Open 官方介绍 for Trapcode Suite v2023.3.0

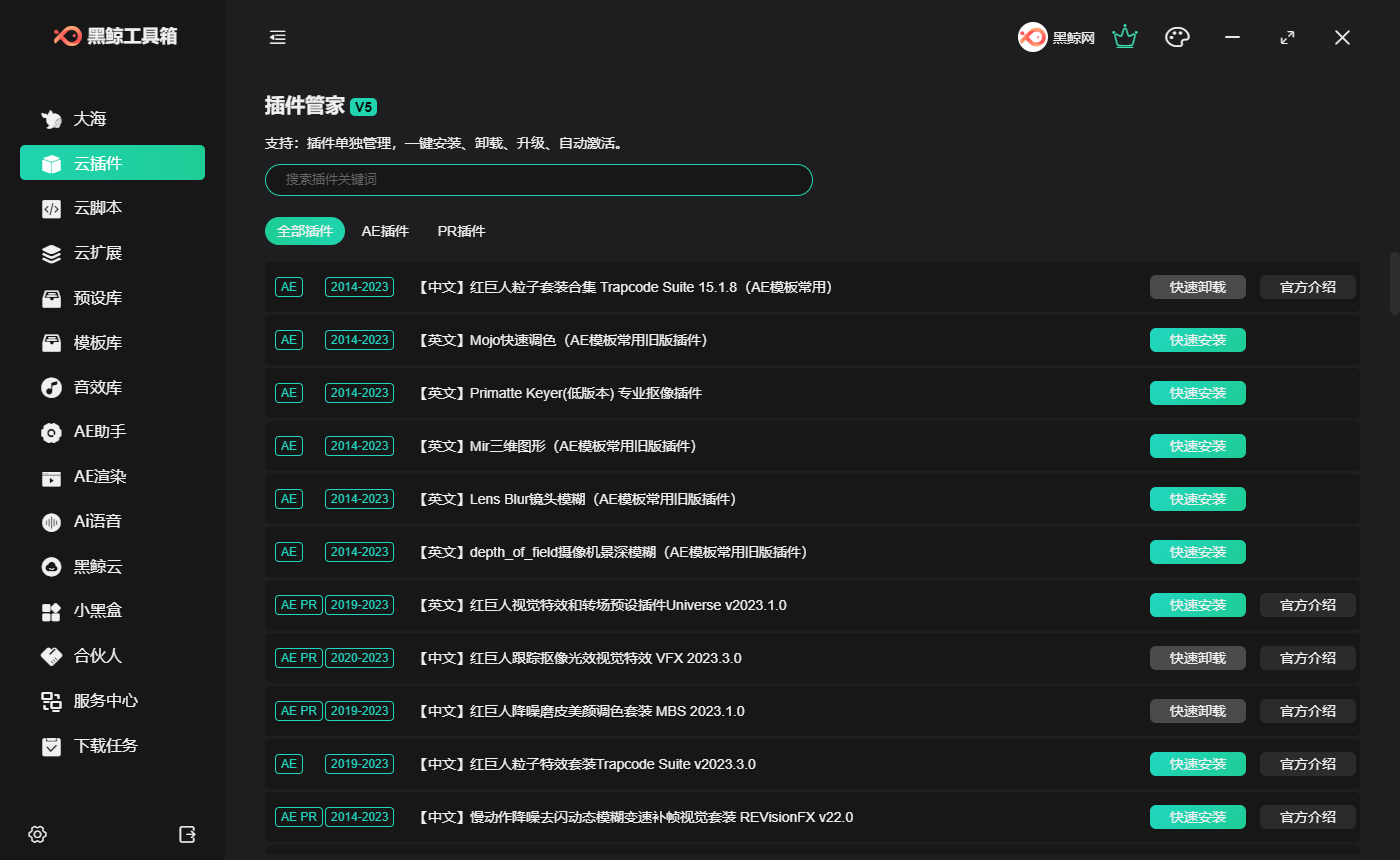1308,764
